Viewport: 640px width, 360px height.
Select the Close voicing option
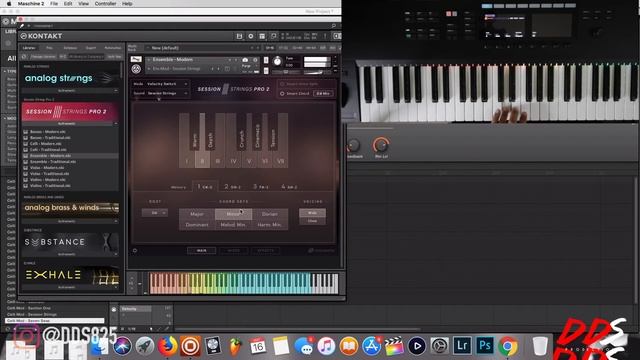coord(312,221)
